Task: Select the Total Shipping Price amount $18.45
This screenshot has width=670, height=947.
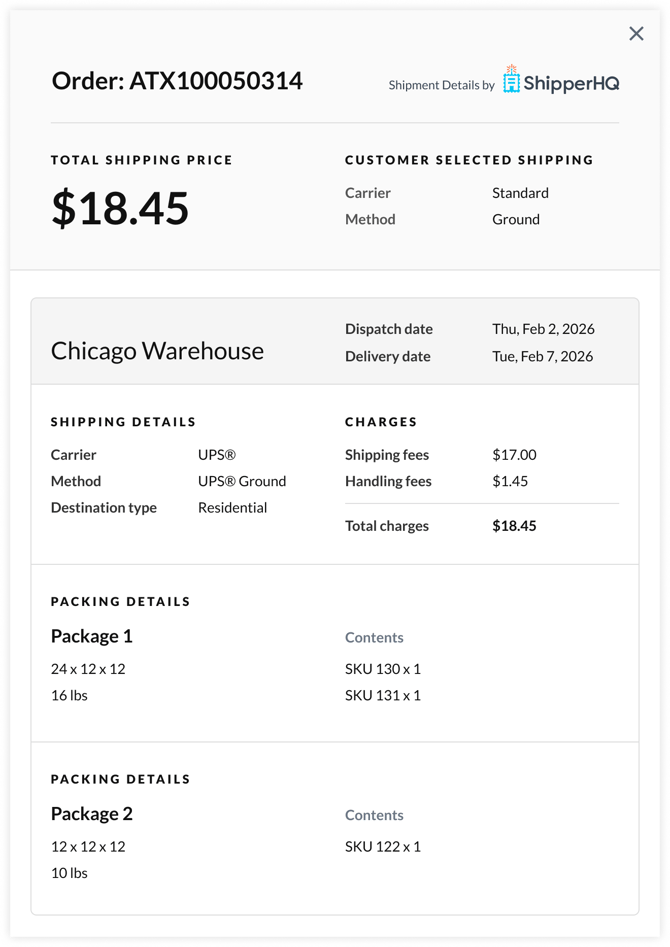Action: coord(120,209)
